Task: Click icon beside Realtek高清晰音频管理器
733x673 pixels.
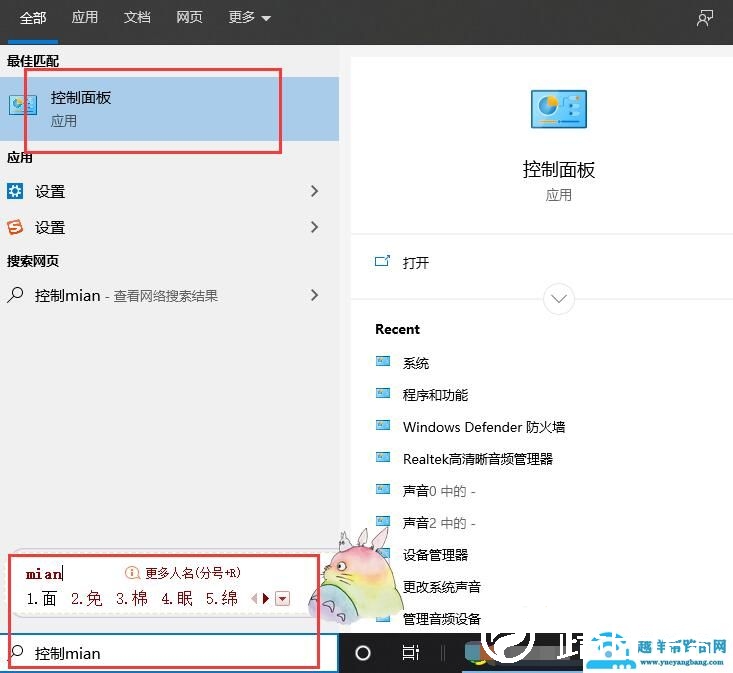Action: tap(383, 457)
